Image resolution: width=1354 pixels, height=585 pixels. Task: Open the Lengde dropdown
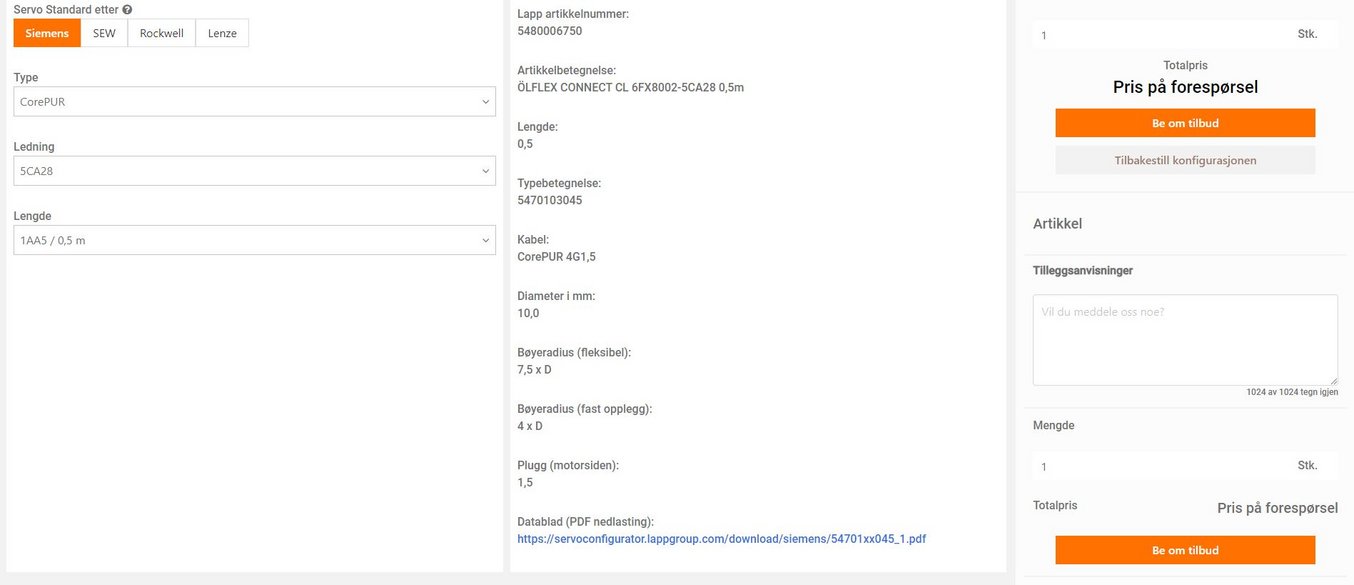click(x=254, y=240)
